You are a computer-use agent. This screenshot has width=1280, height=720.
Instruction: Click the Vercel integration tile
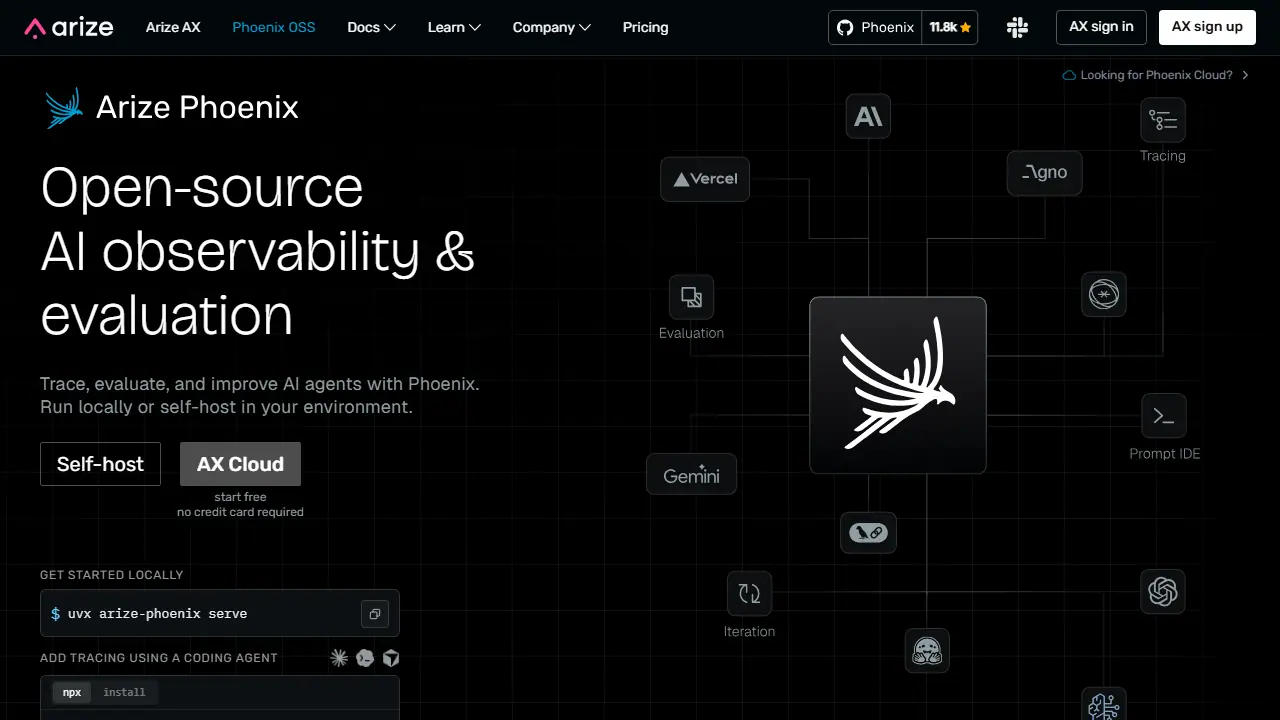[705, 179]
